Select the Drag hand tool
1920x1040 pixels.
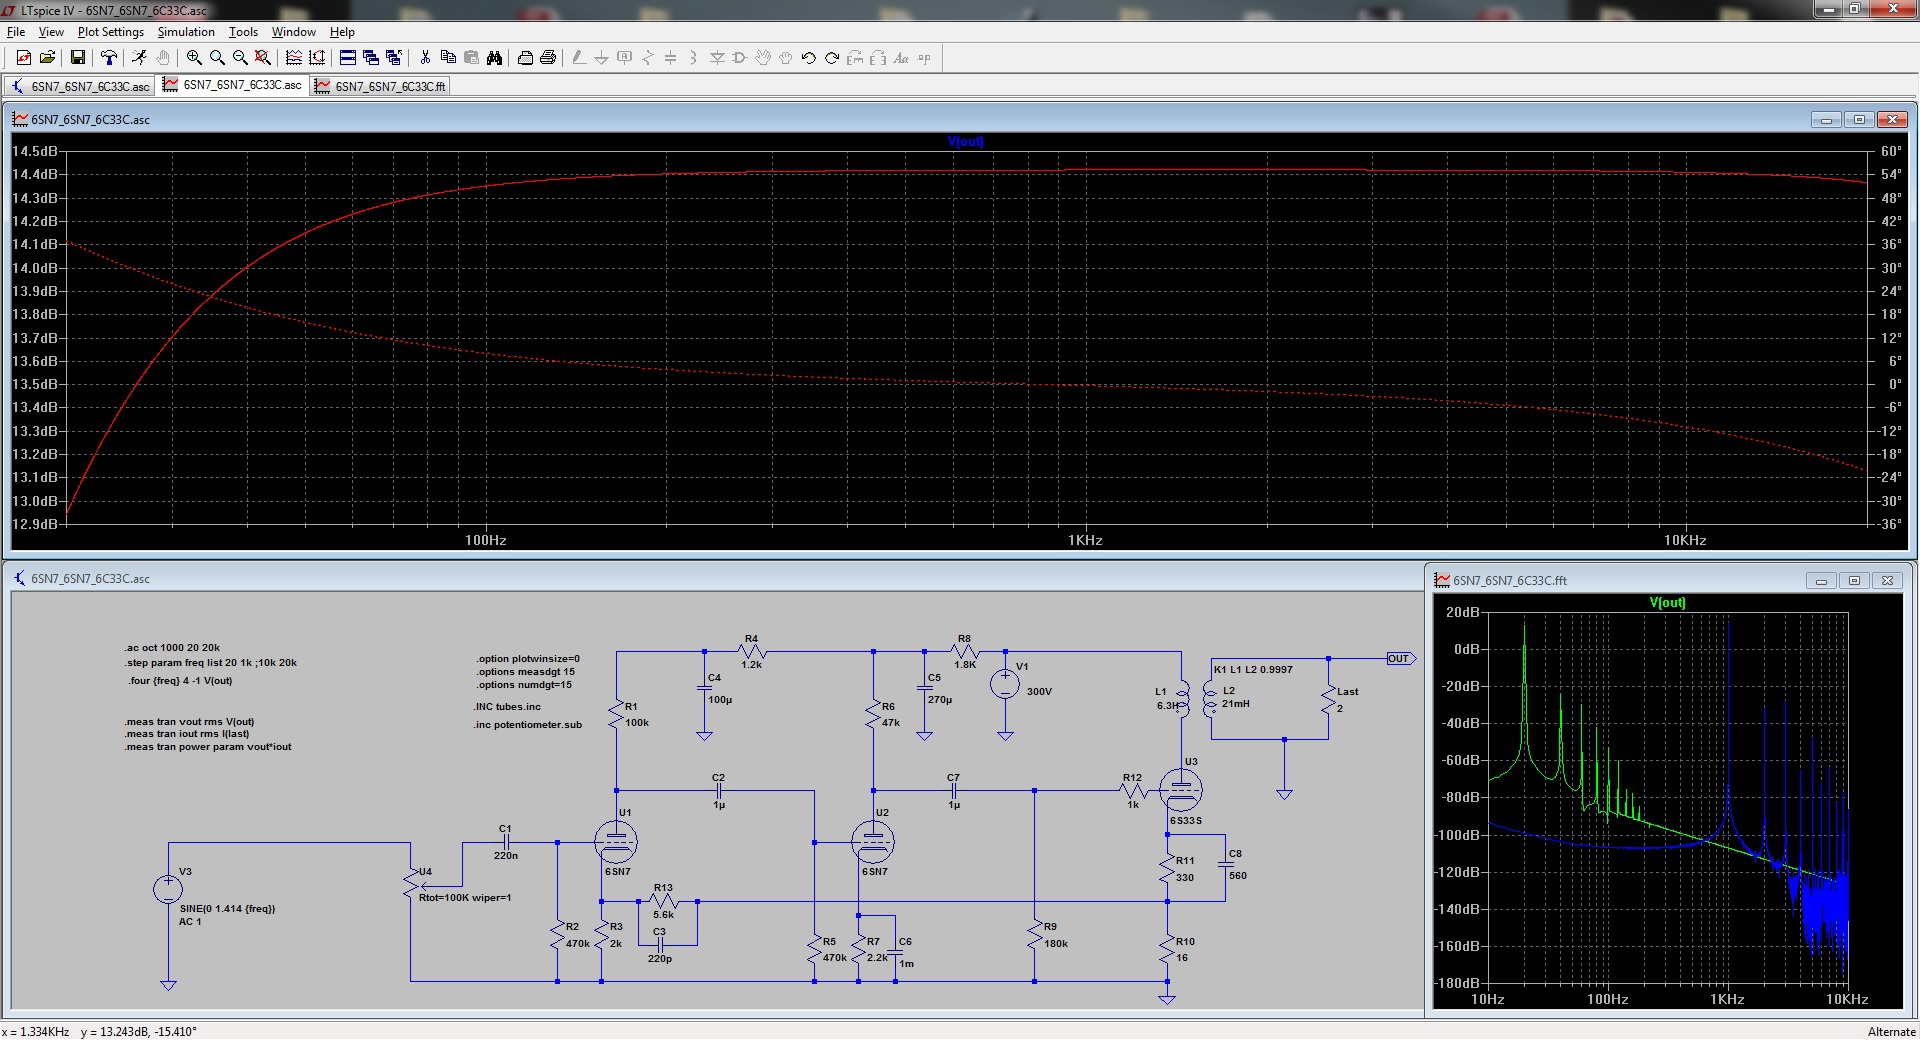point(786,58)
